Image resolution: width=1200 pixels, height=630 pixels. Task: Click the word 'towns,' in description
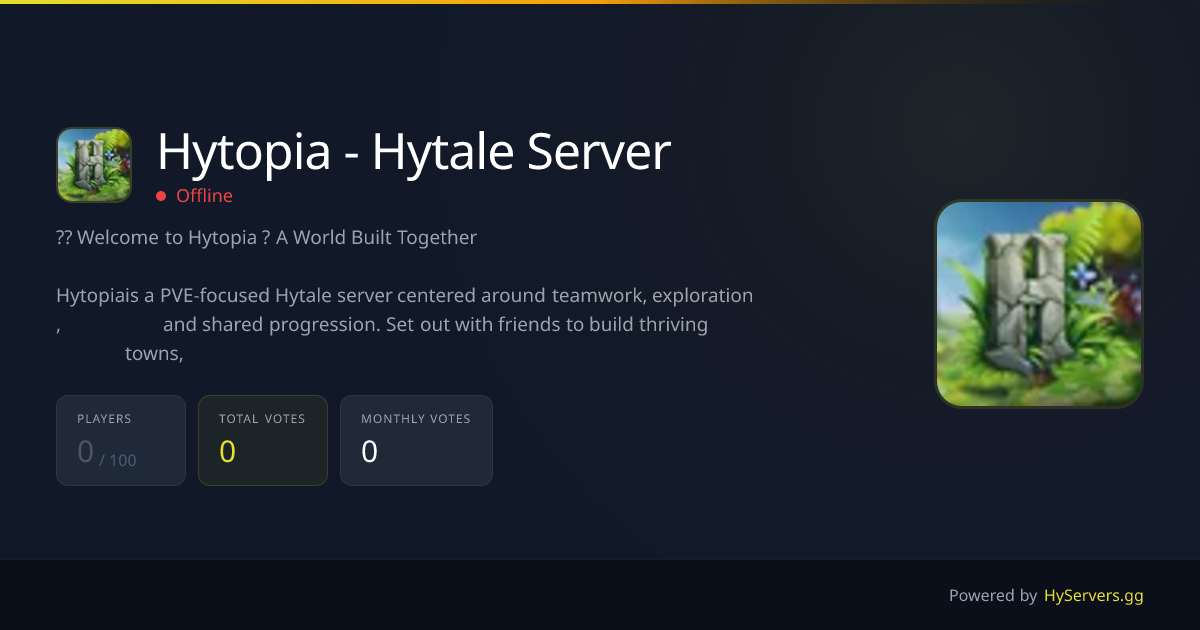click(154, 354)
